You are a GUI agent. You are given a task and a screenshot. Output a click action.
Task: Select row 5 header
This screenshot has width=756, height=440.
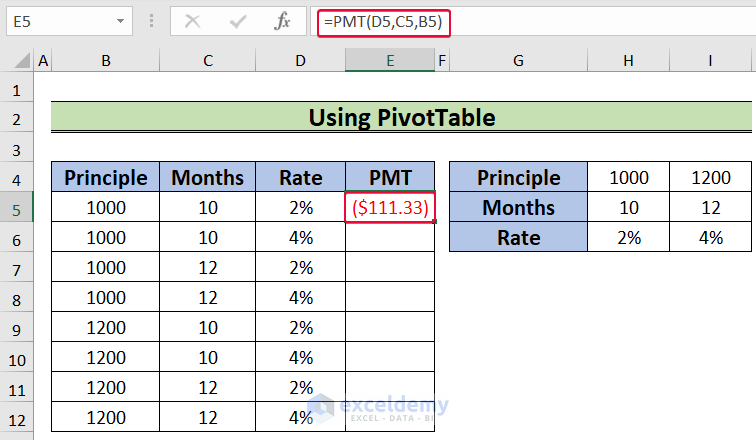click(x=17, y=208)
